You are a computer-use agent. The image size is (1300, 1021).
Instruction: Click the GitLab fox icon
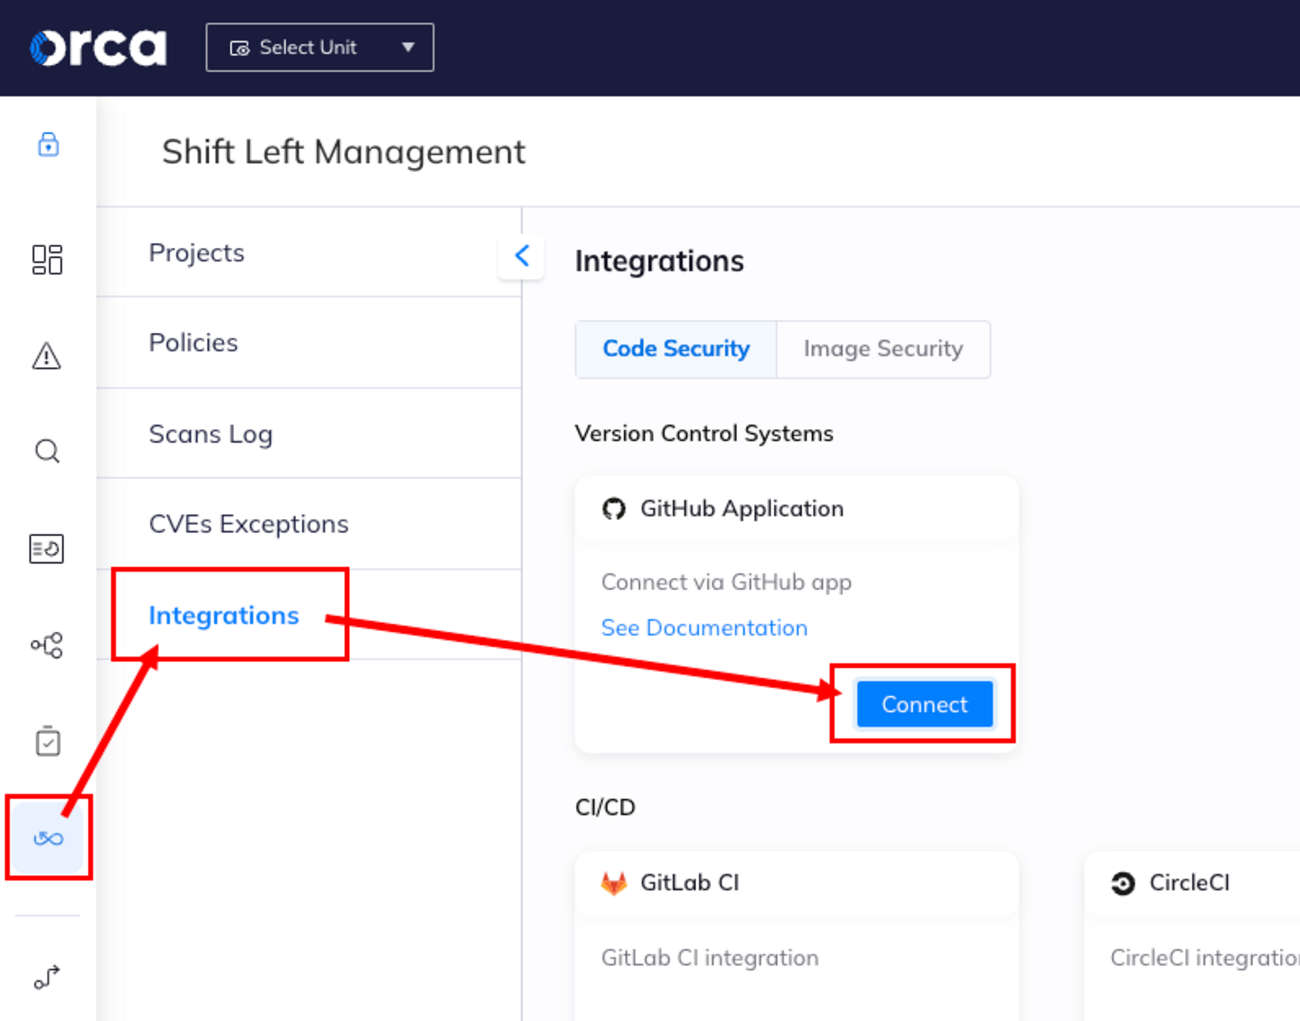tap(614, 883)
